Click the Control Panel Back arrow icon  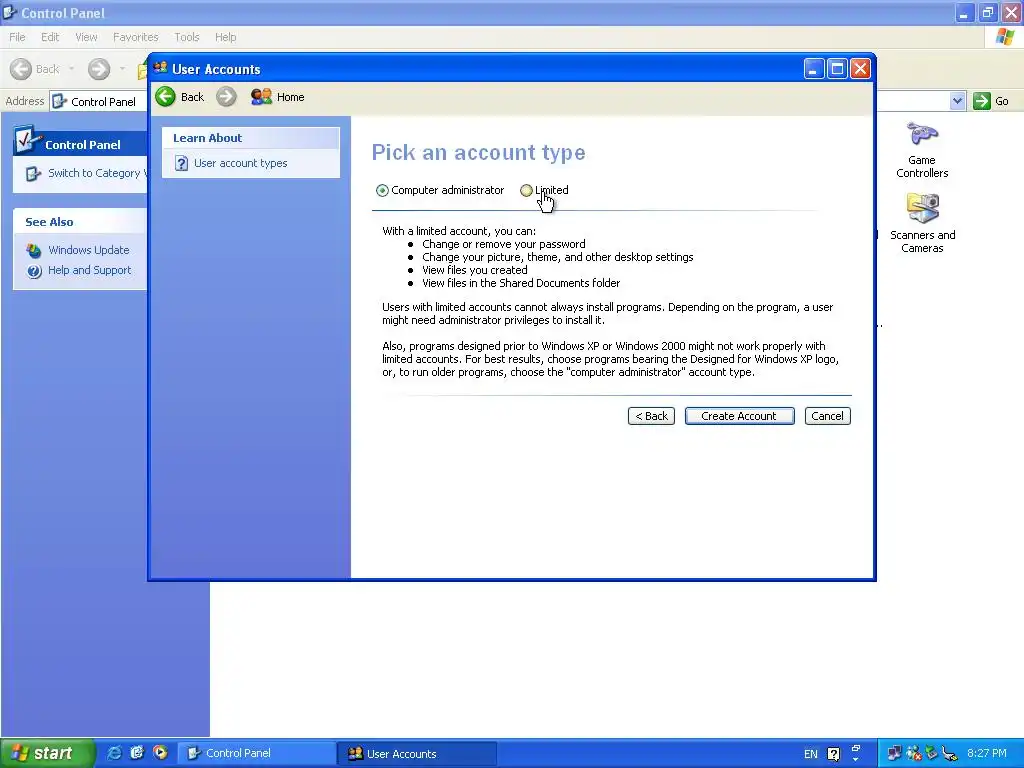[21, 69]
